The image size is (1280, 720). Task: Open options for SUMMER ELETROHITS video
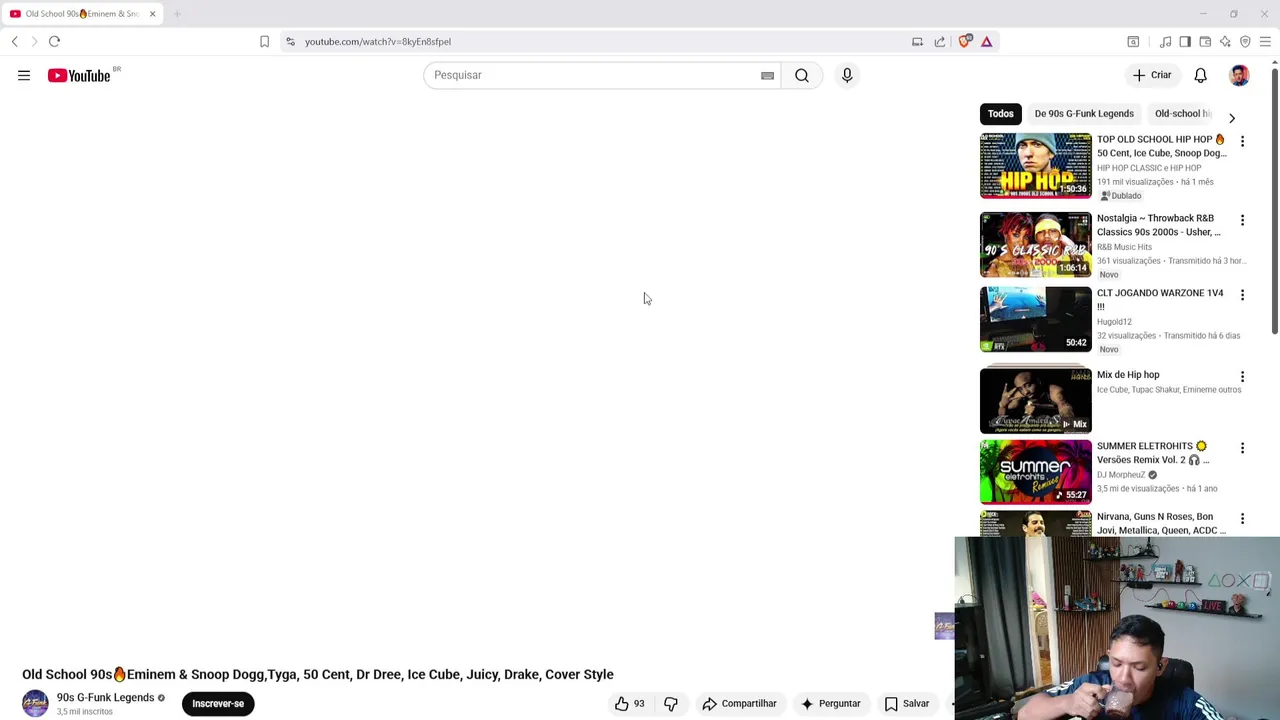coord(1242,448)
